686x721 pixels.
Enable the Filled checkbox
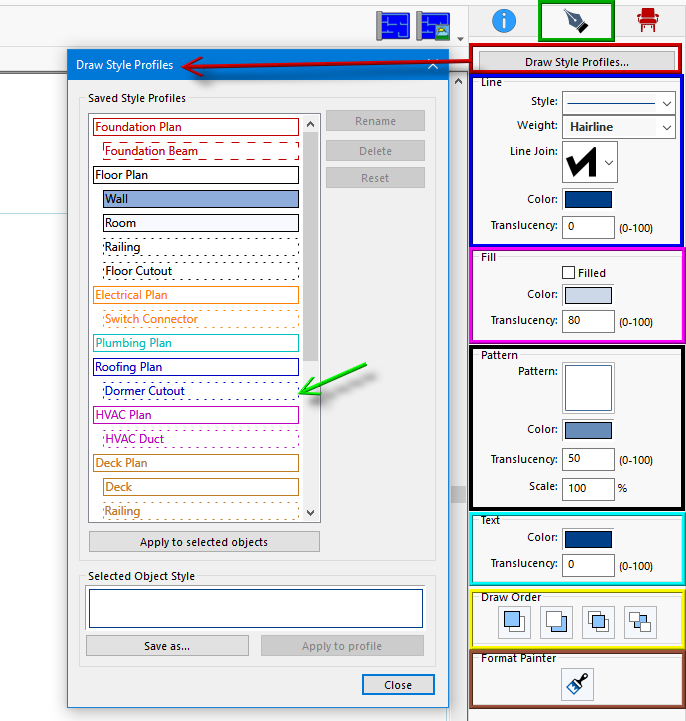point(568,273)
